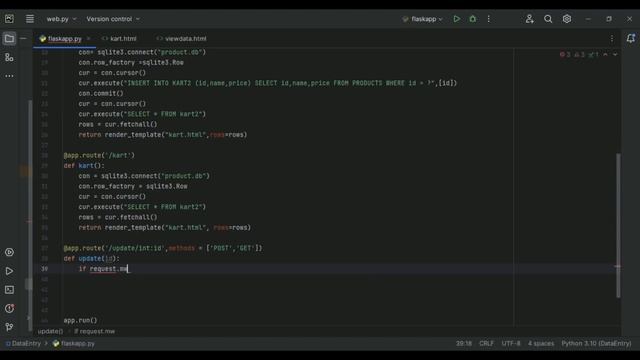Click the 'def update(id):' line
Viewport: 640px width, 360px height.
tap(91, 258)
